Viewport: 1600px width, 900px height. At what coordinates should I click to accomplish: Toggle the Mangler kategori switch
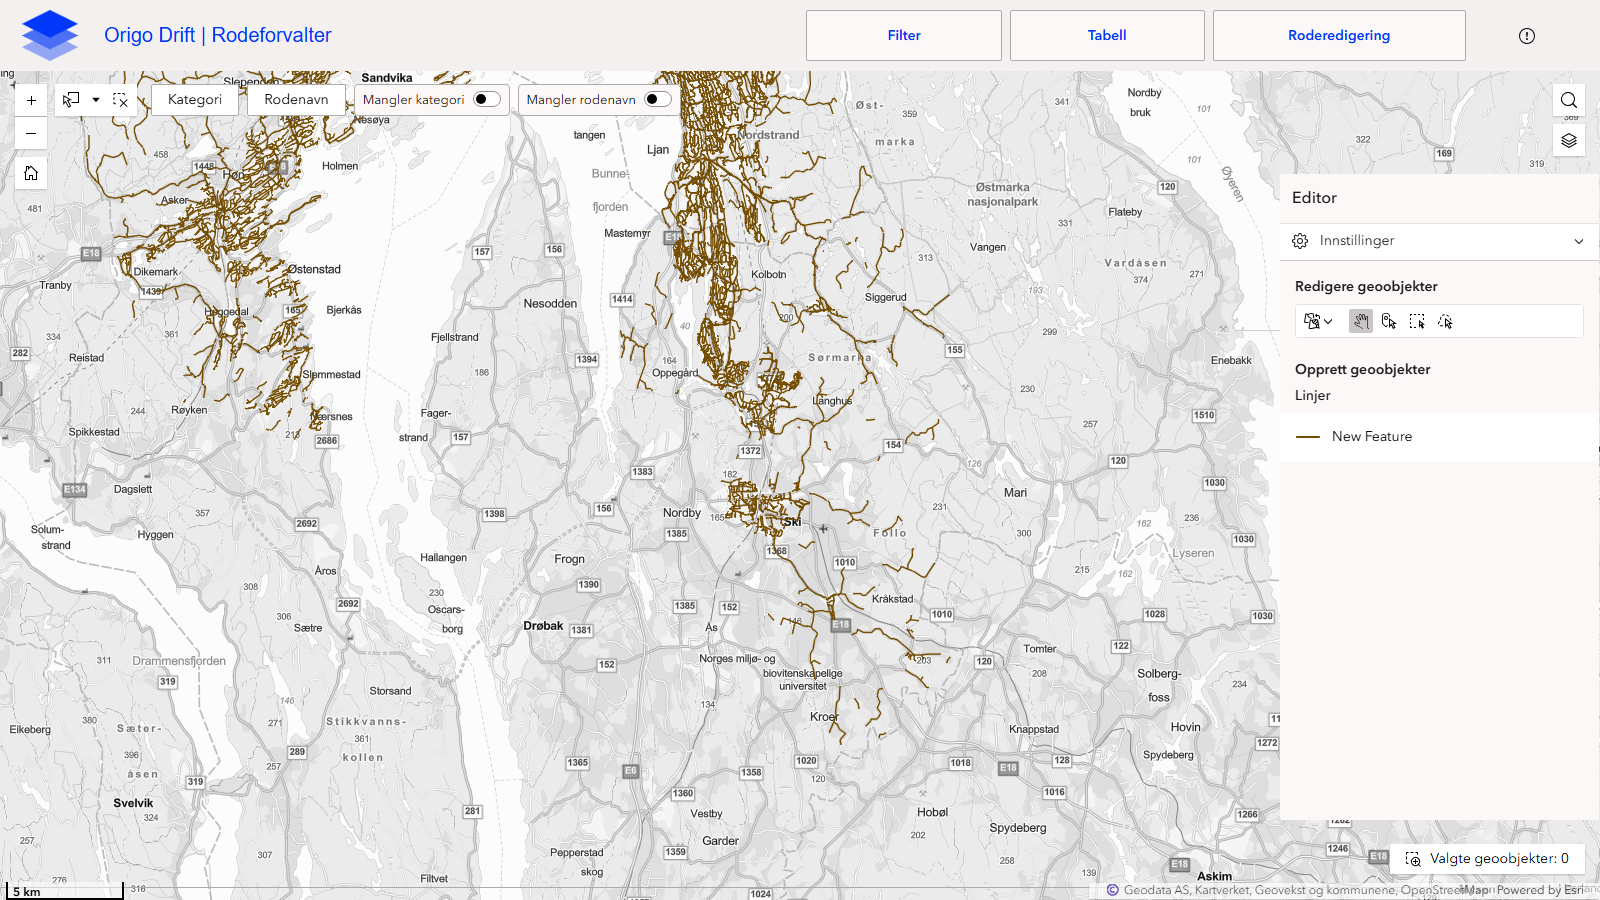[487, 99]
